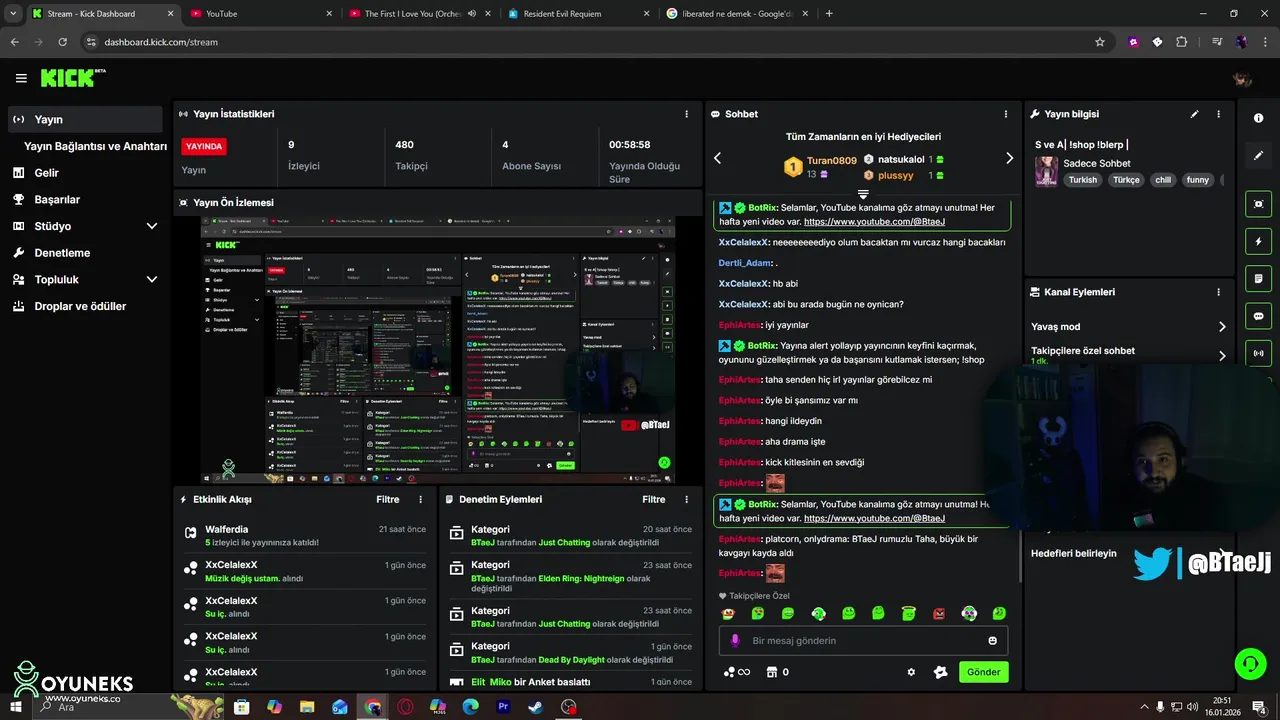Open Yayın Bağlantısı ve Anahtarı page
Viewport: 1280px width, 720px height.
[95, 146]
